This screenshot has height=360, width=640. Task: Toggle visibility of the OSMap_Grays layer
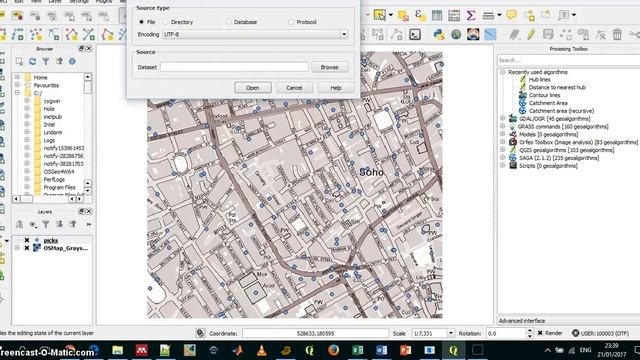tap(27, 248)
